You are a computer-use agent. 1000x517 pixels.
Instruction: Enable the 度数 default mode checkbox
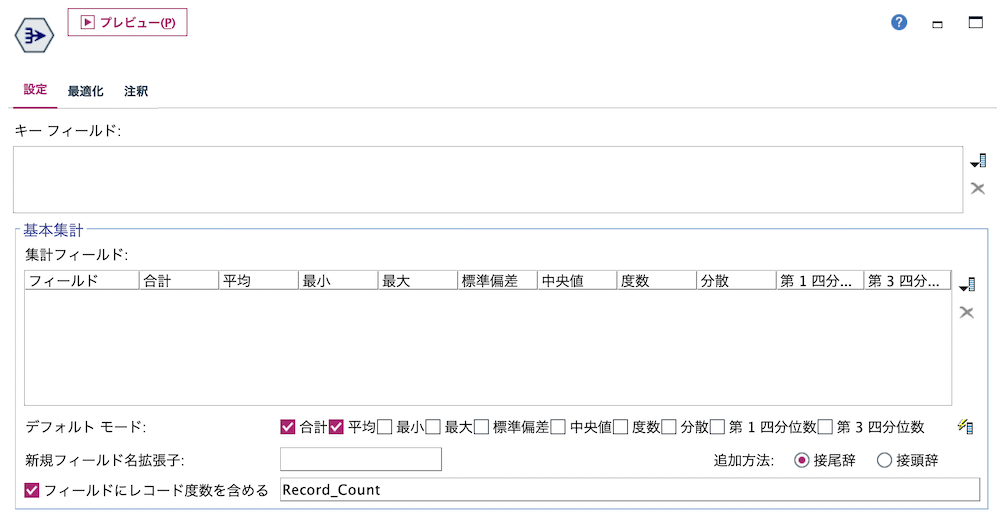point(621,426)
